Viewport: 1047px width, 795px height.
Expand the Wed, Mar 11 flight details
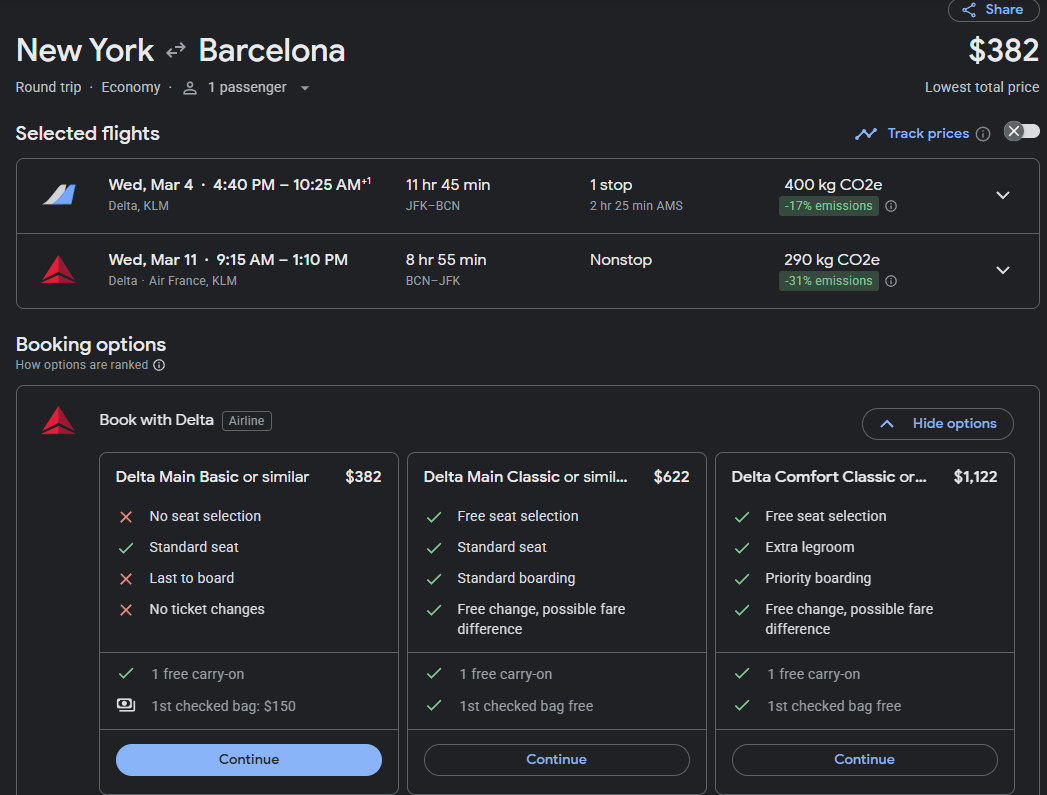[x=1002, y=270]
